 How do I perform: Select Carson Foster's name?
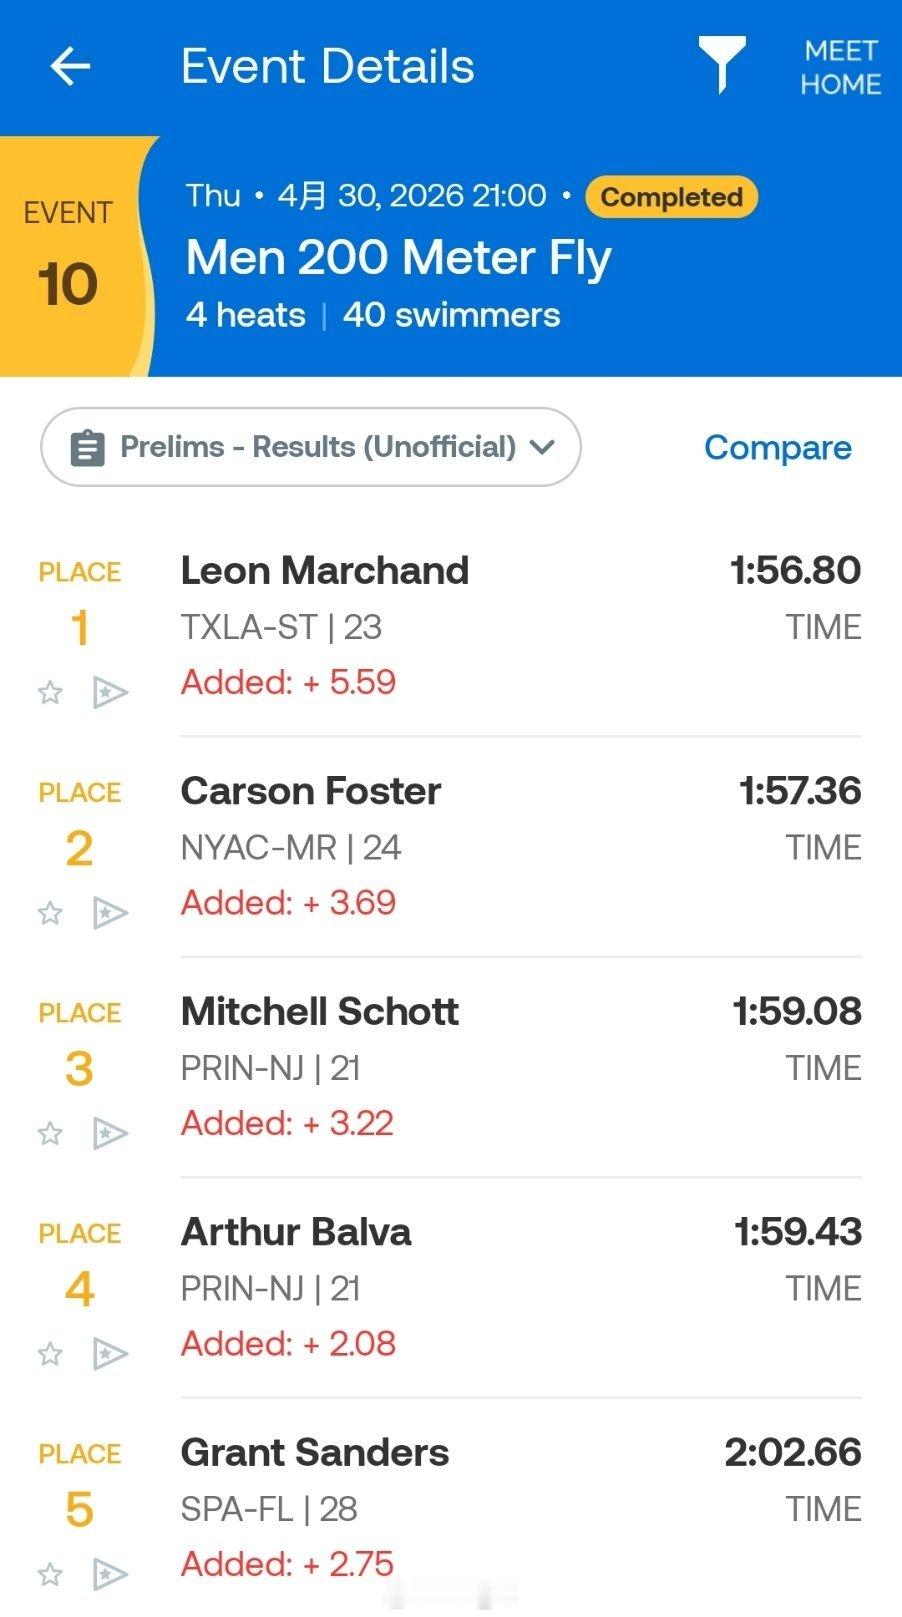[x=311, y=791]
